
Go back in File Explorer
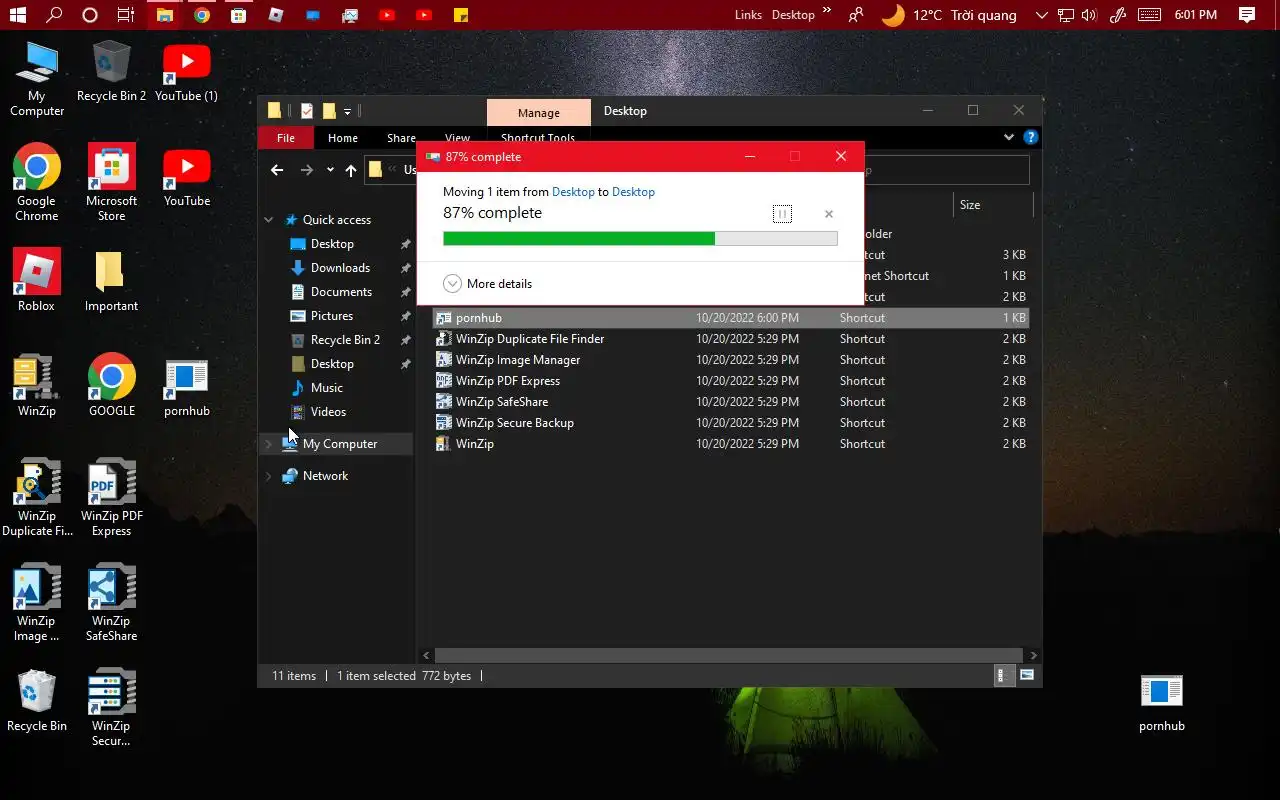point(277,170)
